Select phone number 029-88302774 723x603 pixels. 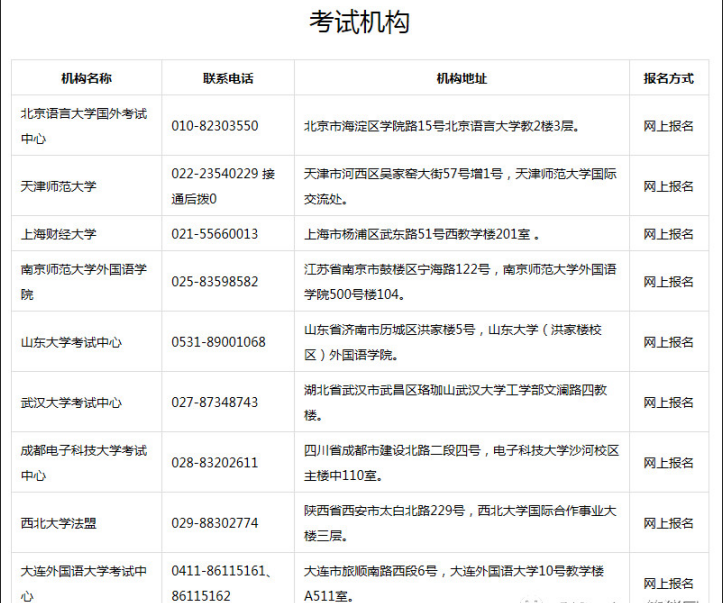point(215,523)
